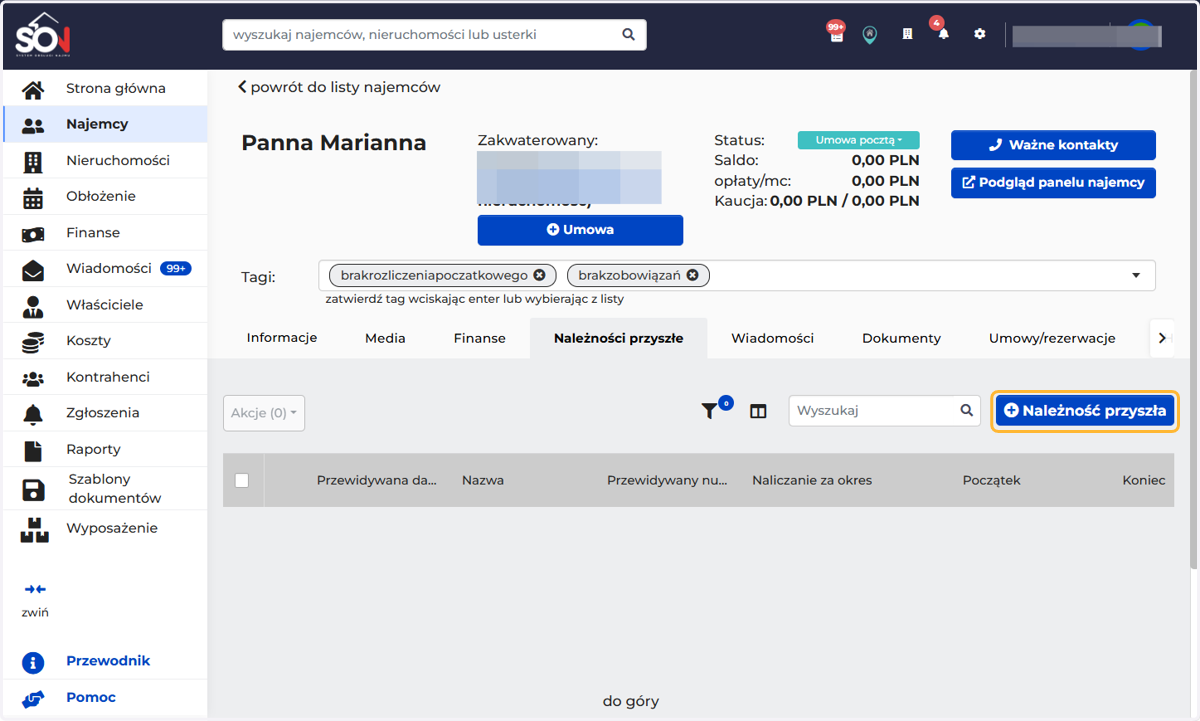The image size is (1200, 721).
Task: Click the Wiadomości envelope icon
Action: pyautogui.click(x=33, y=269)
